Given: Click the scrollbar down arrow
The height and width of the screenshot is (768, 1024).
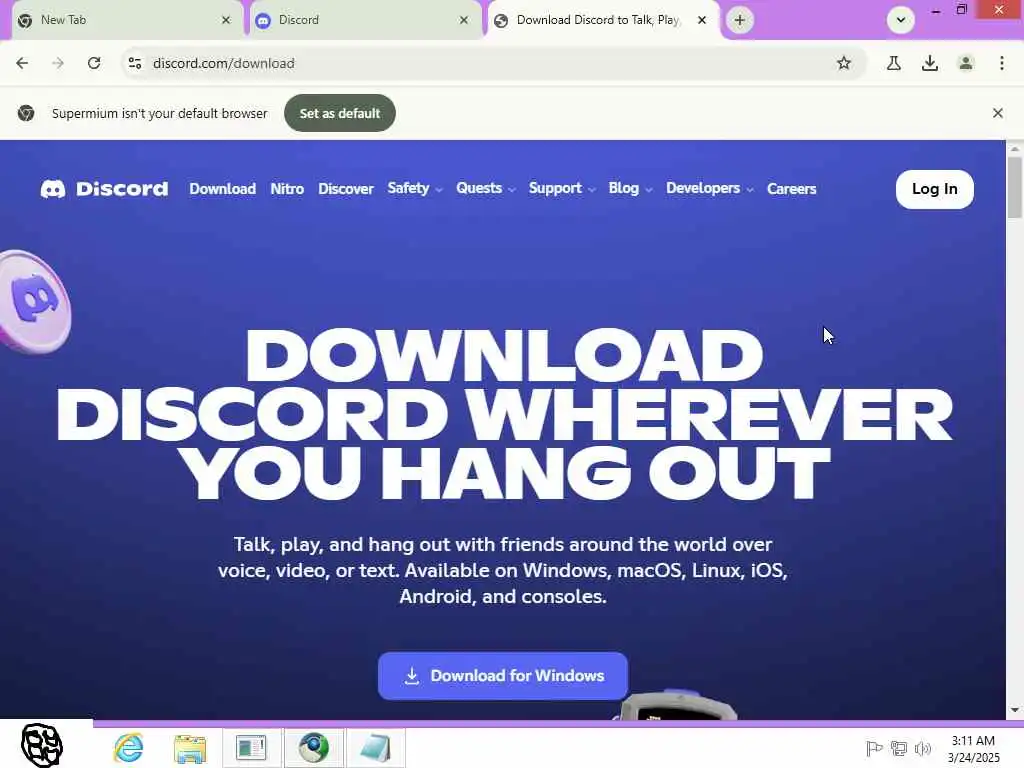Looking at the screenshot, I should click(1015, 710).
